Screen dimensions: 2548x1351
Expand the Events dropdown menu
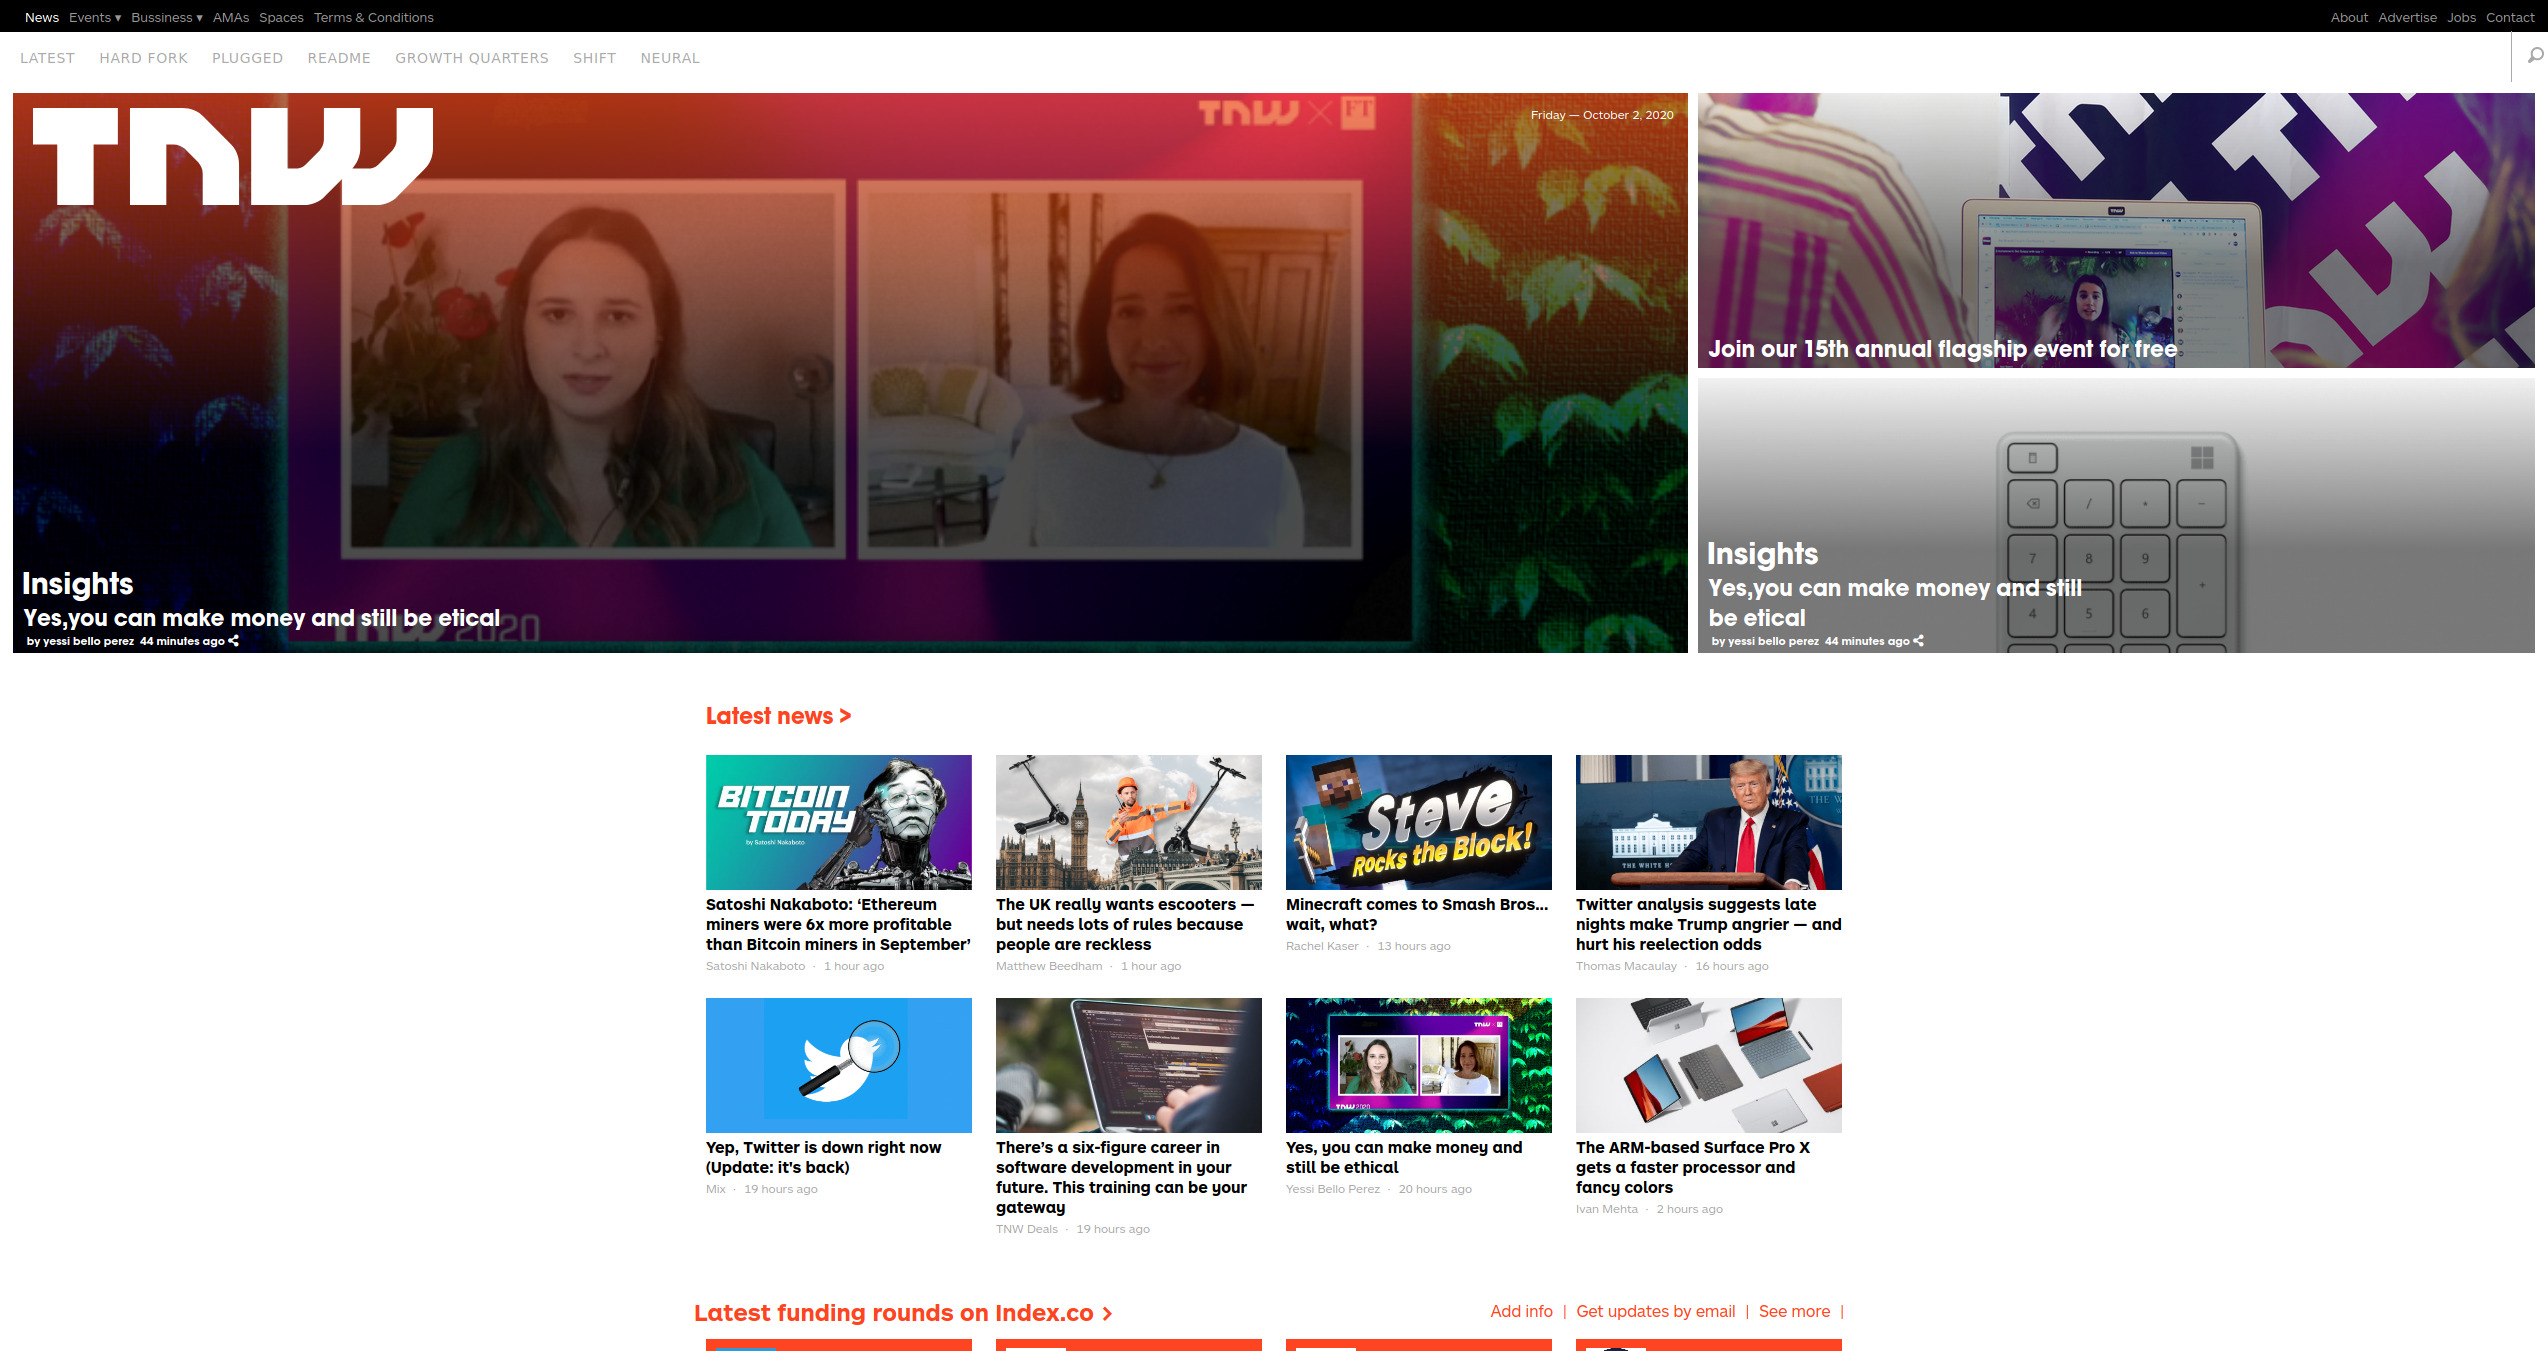pos(95,17)
